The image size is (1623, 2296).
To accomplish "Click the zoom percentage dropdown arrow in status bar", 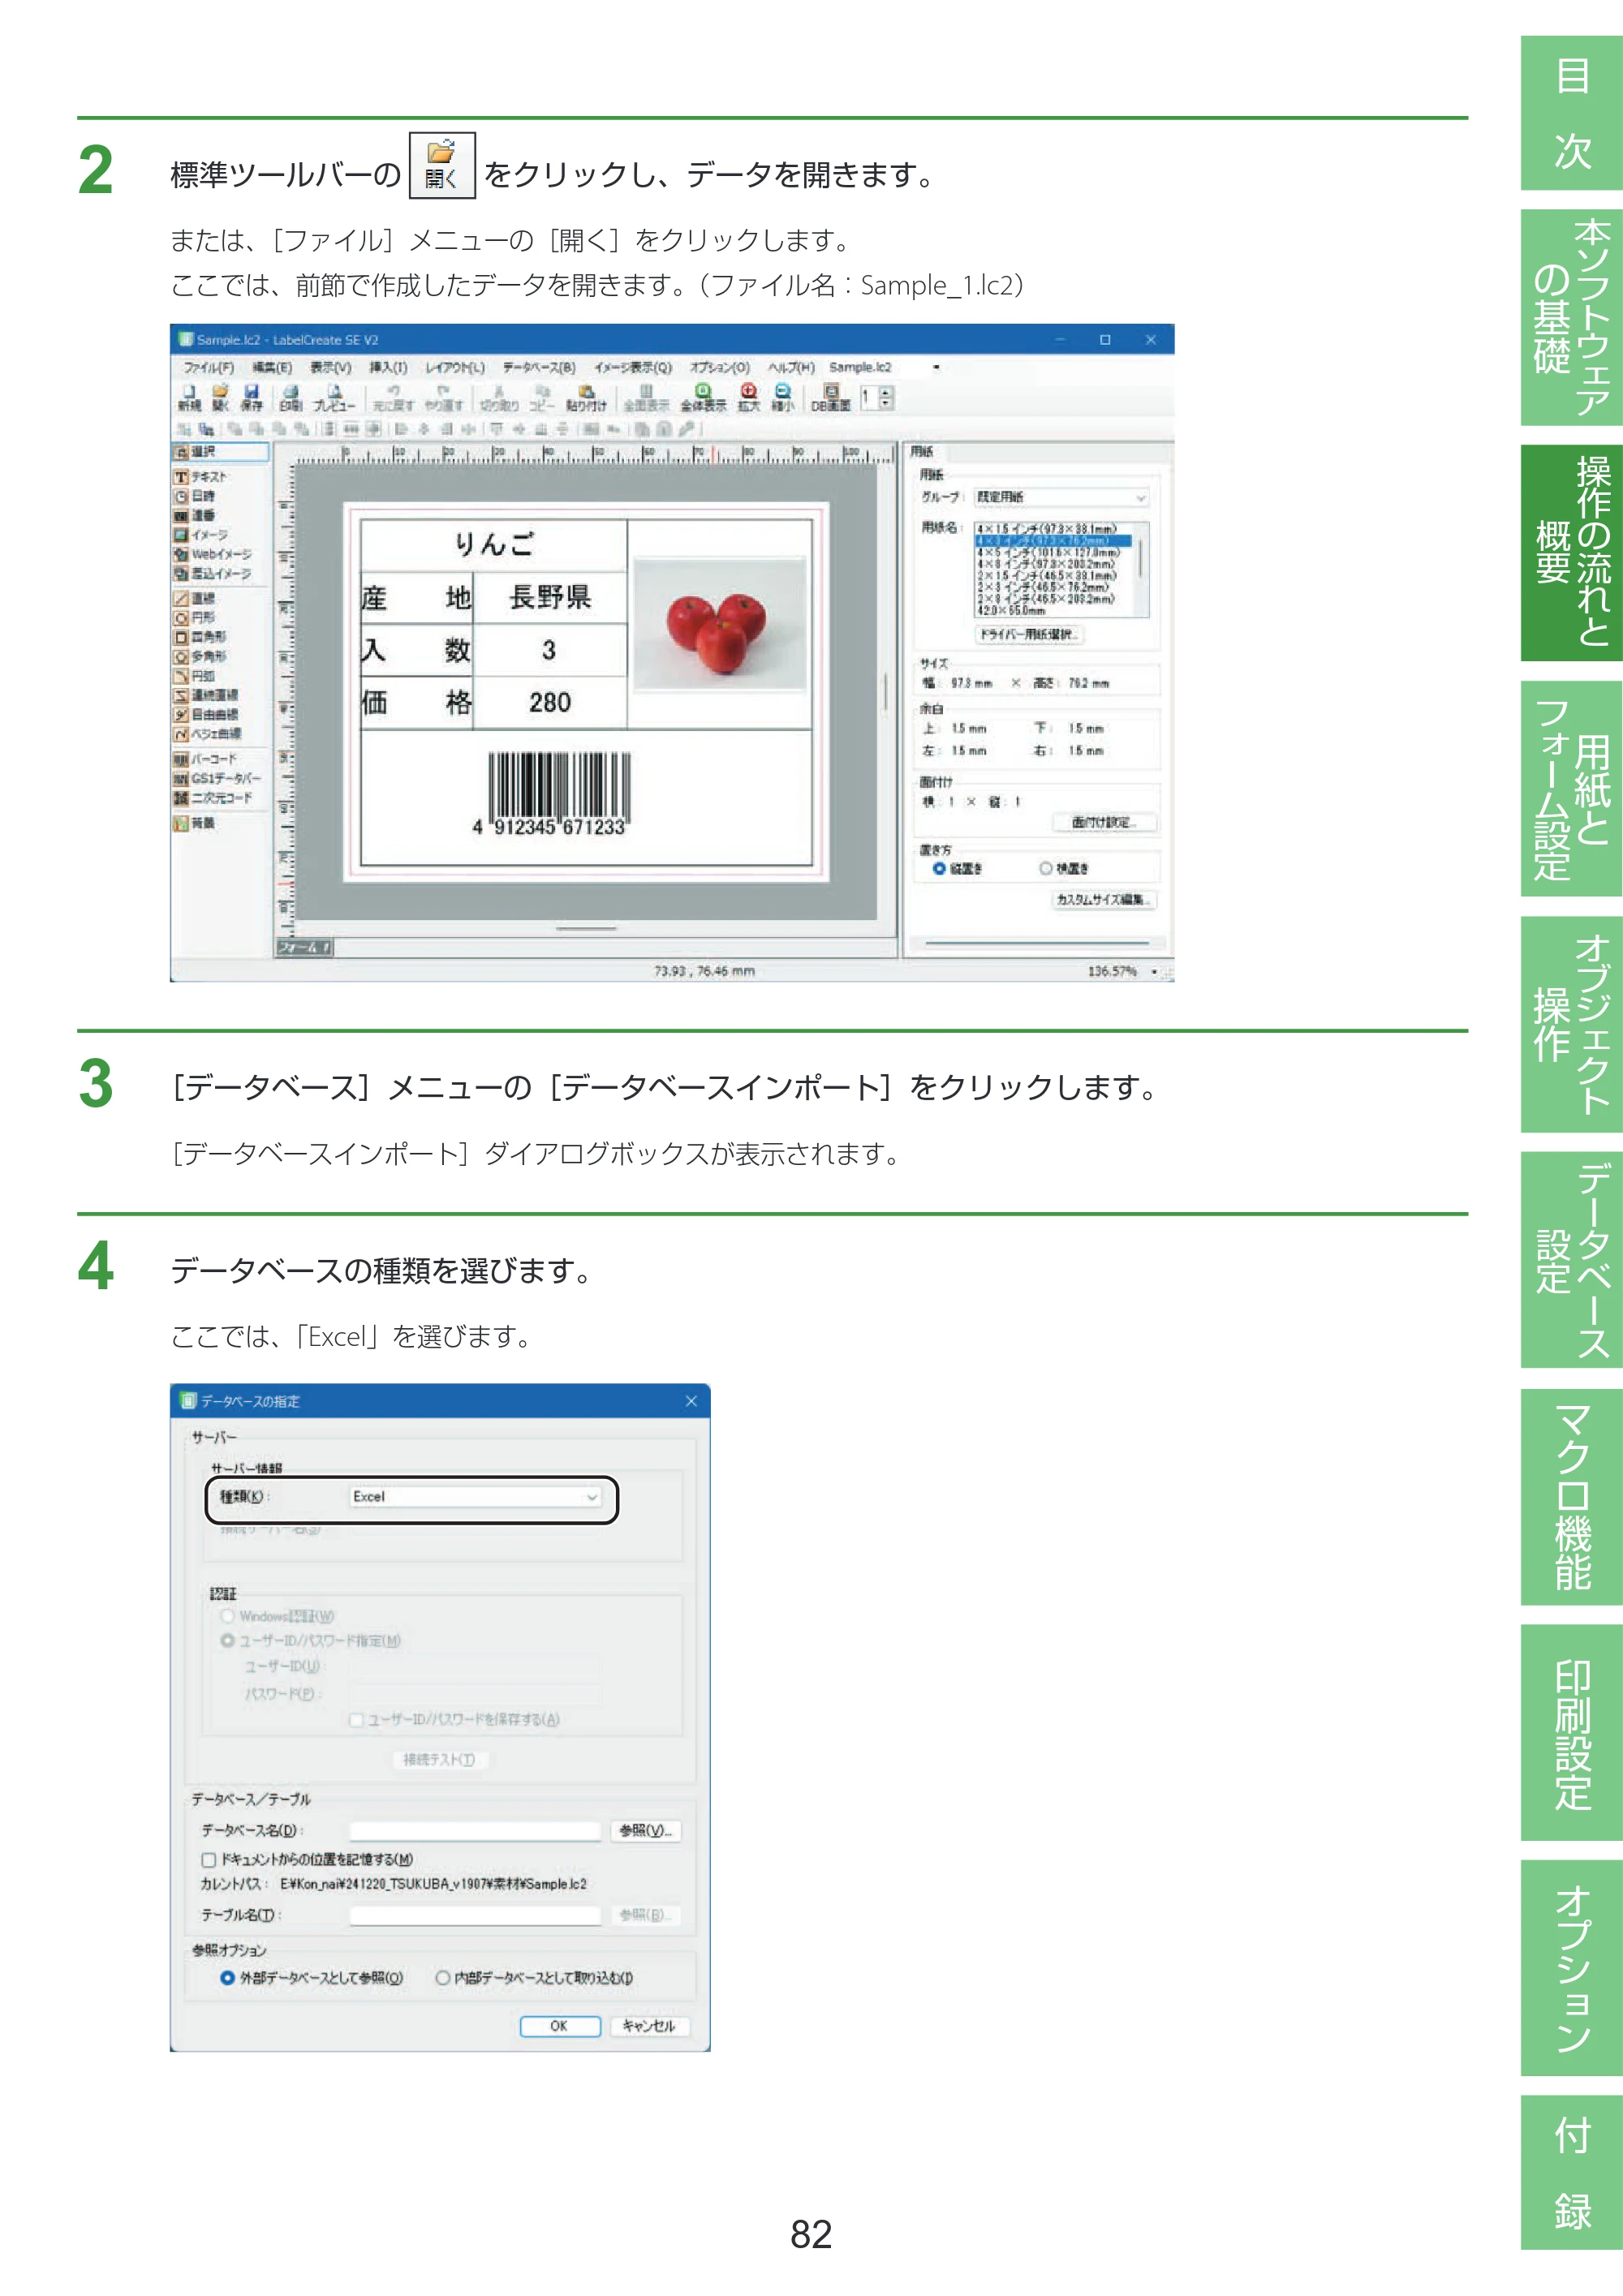I will pos(1154,971).
